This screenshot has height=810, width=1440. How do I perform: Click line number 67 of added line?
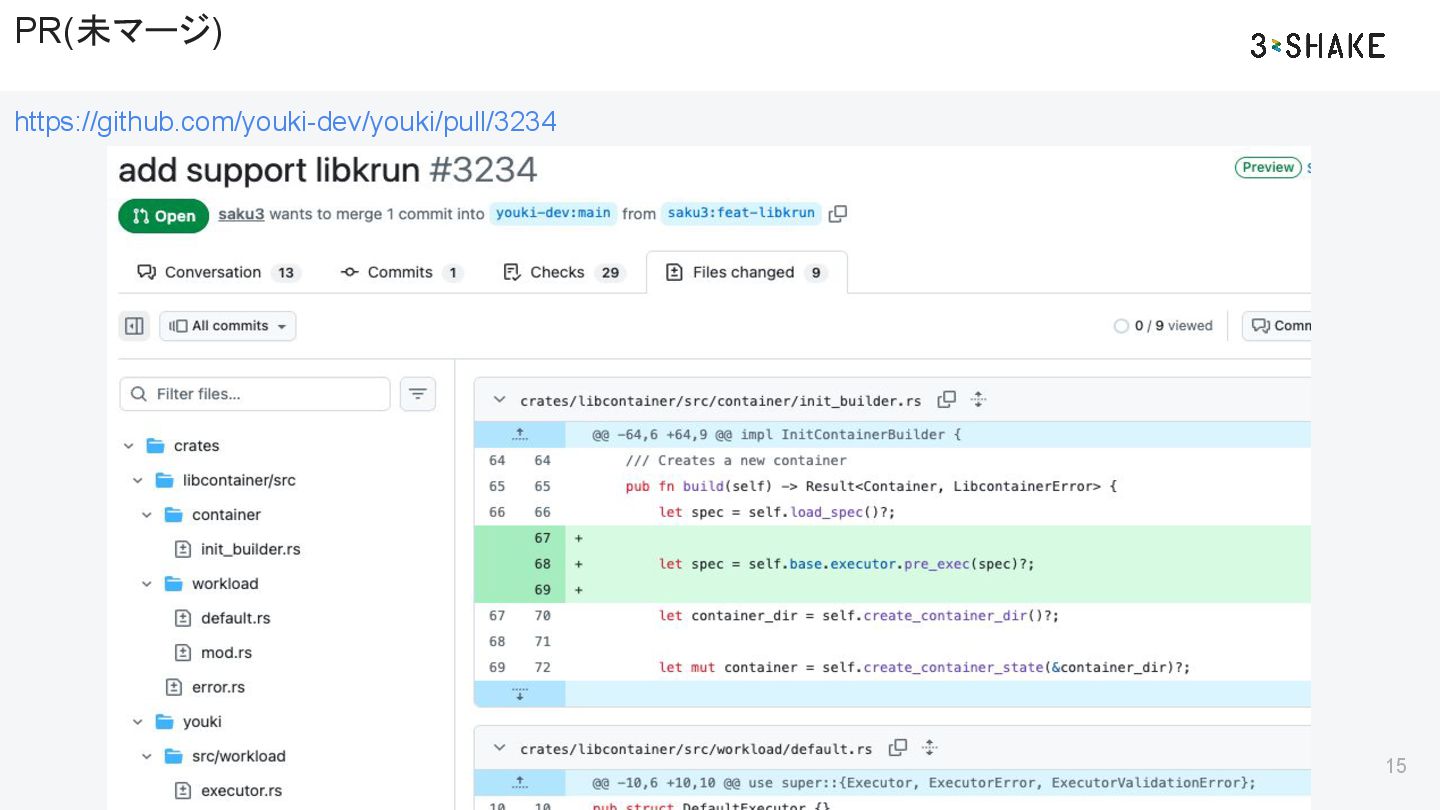(x=542, y=538)
